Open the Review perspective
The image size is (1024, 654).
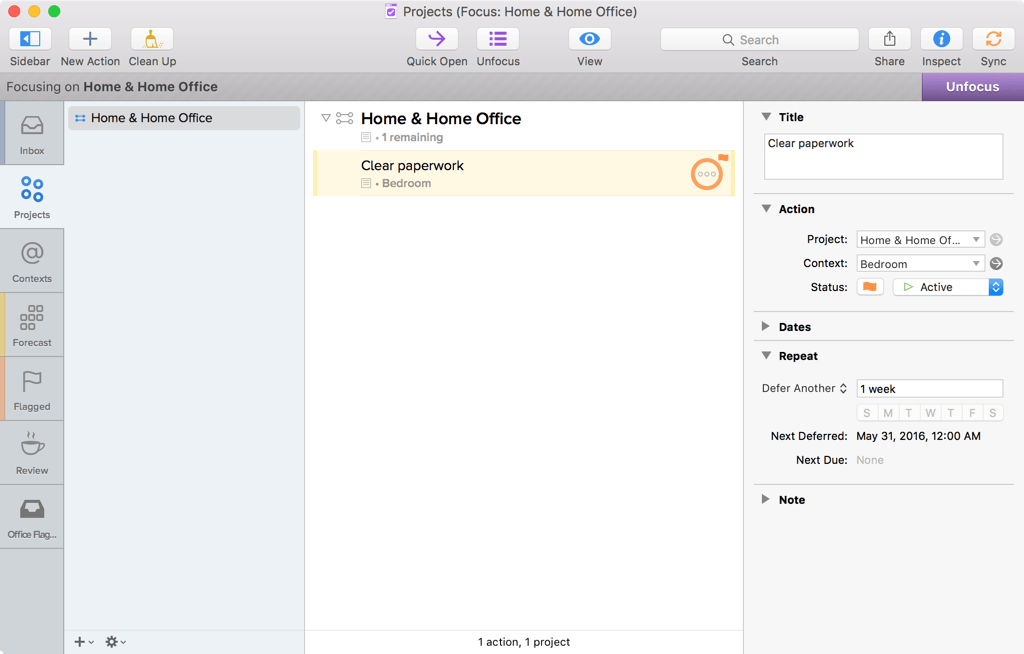coord(32,453)
